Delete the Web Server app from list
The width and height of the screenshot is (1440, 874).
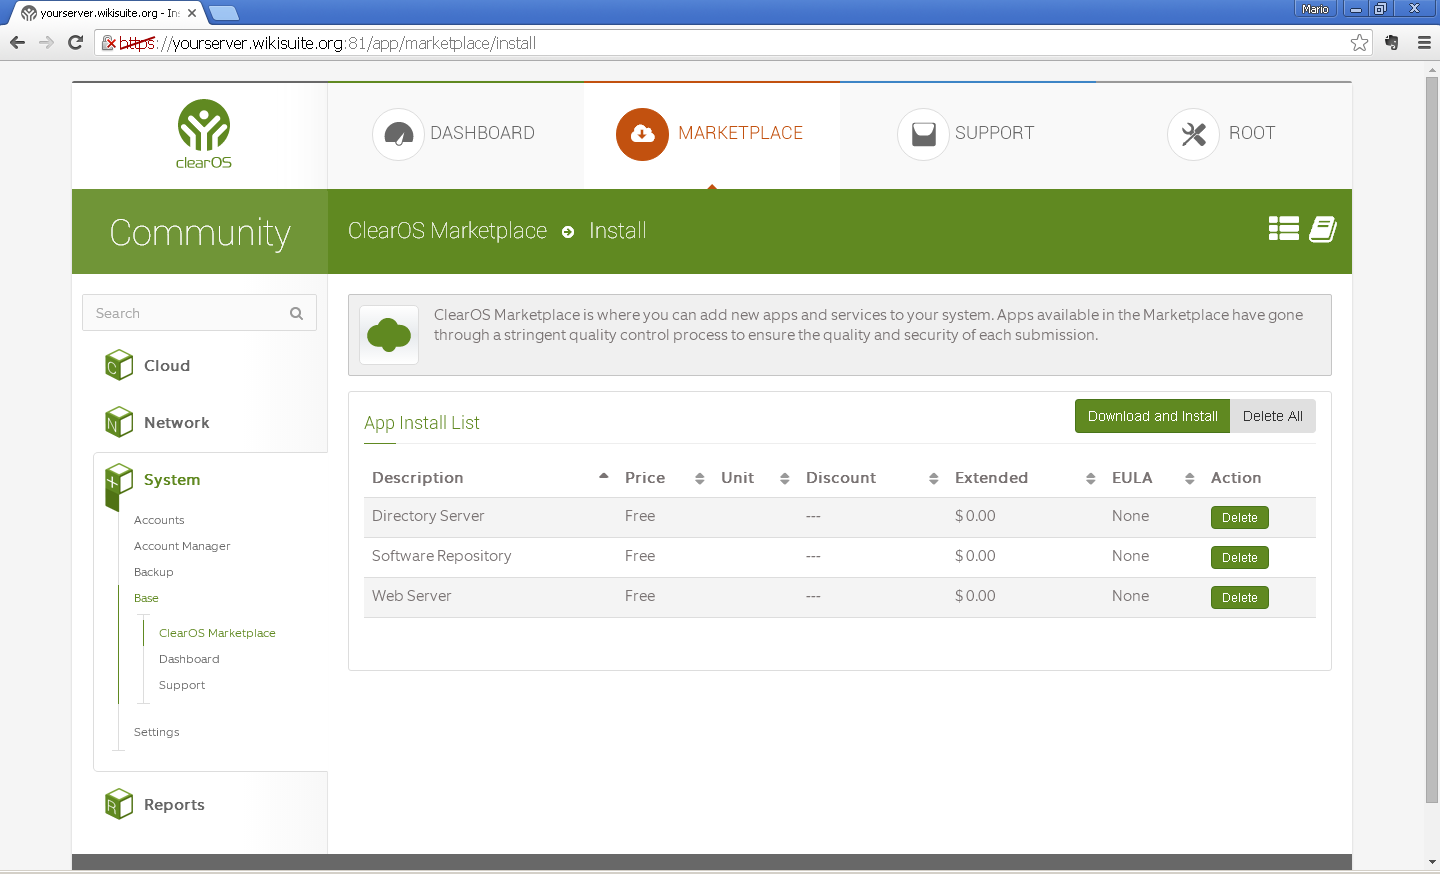1239,598
